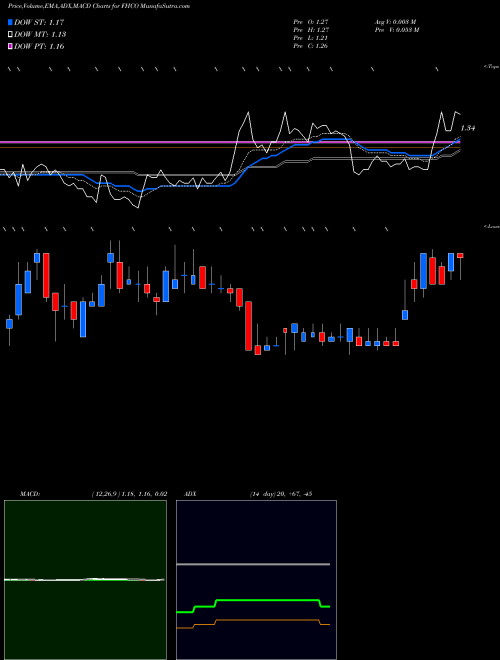Click the 'Avg V: 0.003 M' value
The height and width of the screenshot is (660, 500).
point(395,22)
